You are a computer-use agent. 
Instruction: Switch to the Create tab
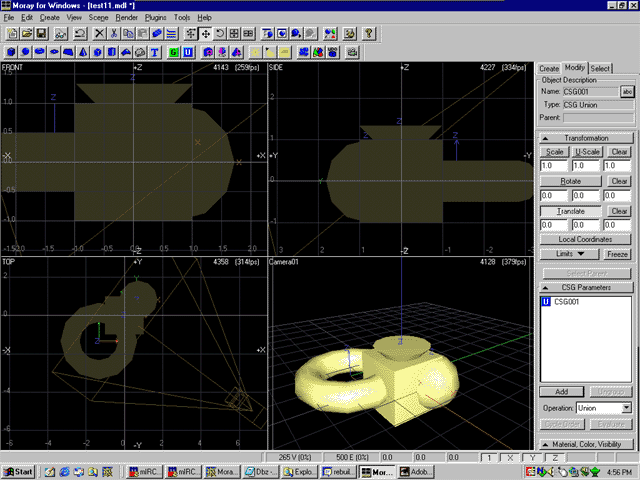550,68
